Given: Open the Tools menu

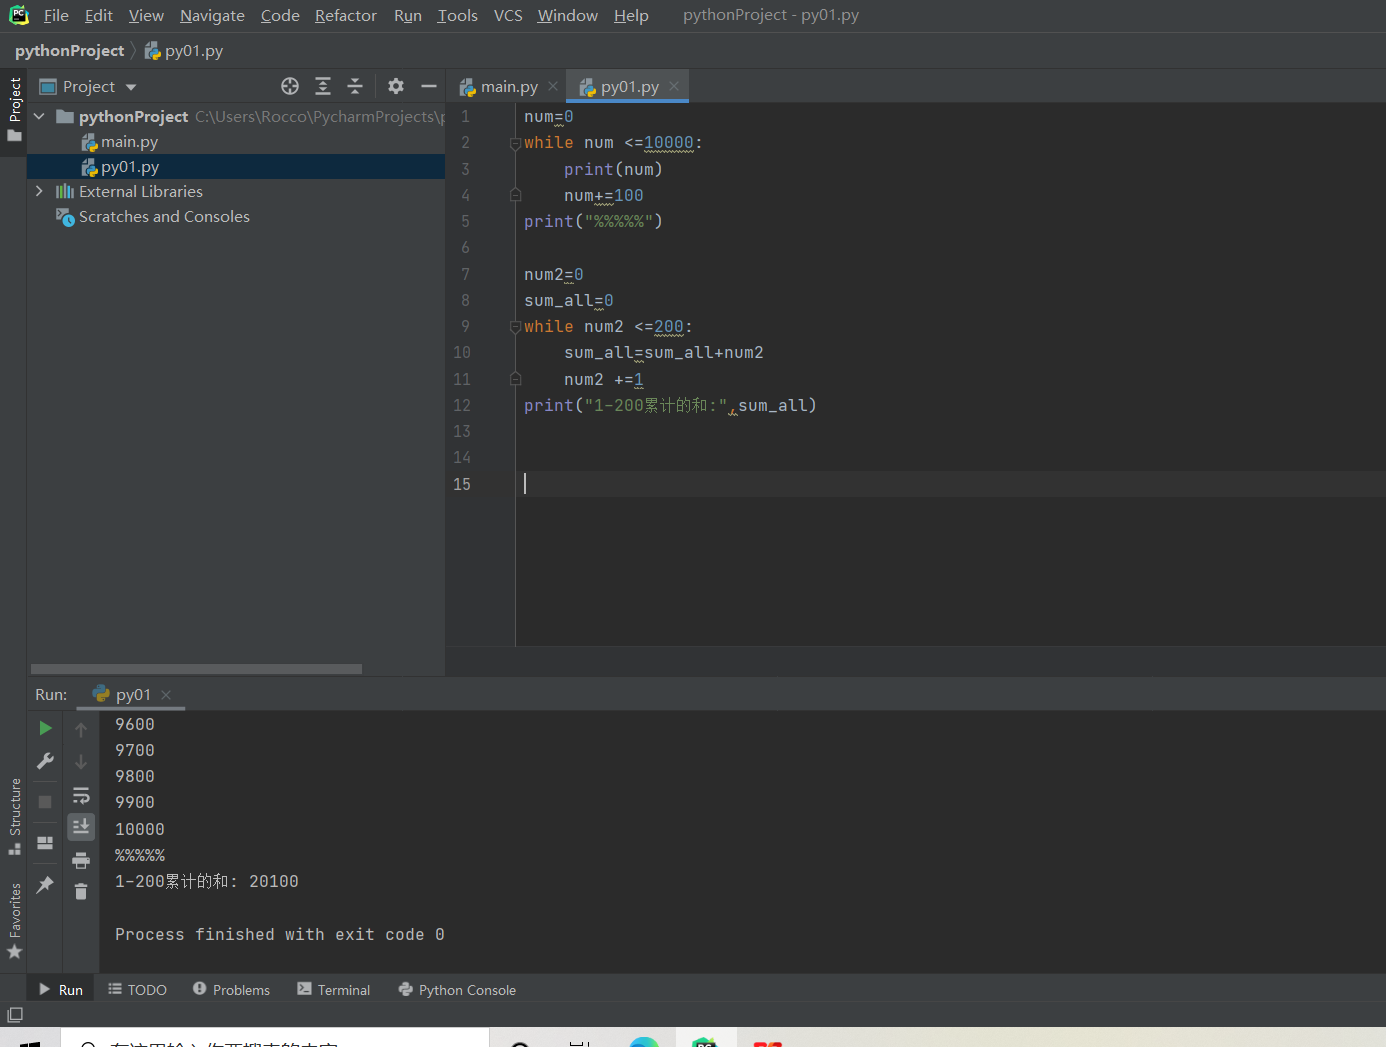Looking at the screenshot, I should (457, 15).
